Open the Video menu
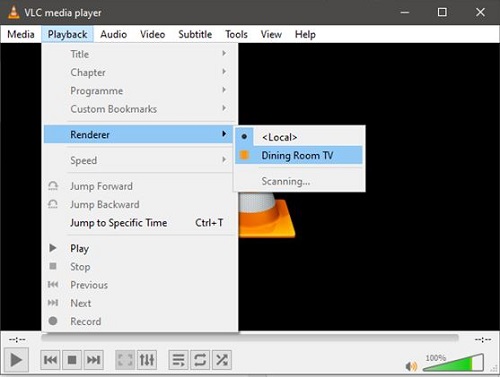 tap(152, 34)
